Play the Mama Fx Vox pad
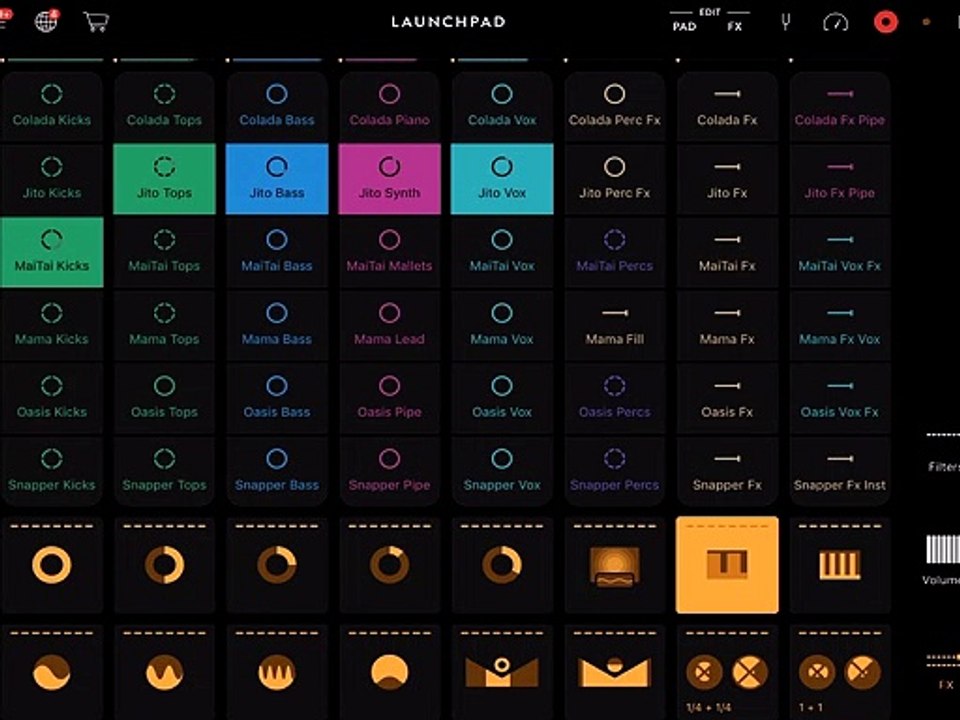The image size is (960, 720). 840,325
